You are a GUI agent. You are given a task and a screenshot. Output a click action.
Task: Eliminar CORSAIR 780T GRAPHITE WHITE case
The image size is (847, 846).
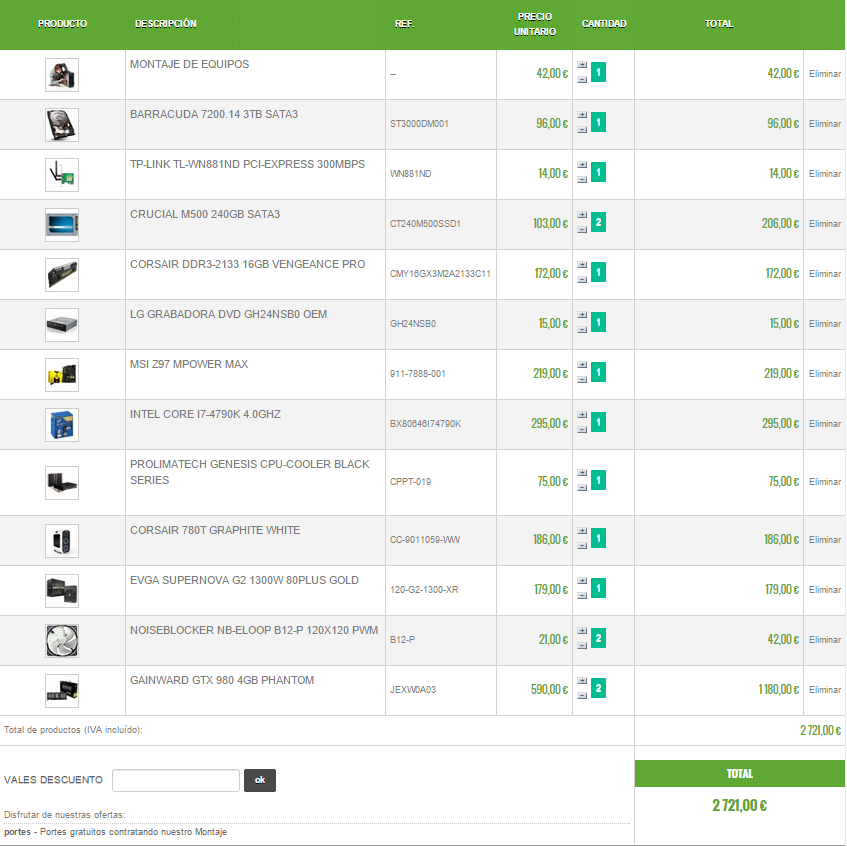tap(824, 540)
